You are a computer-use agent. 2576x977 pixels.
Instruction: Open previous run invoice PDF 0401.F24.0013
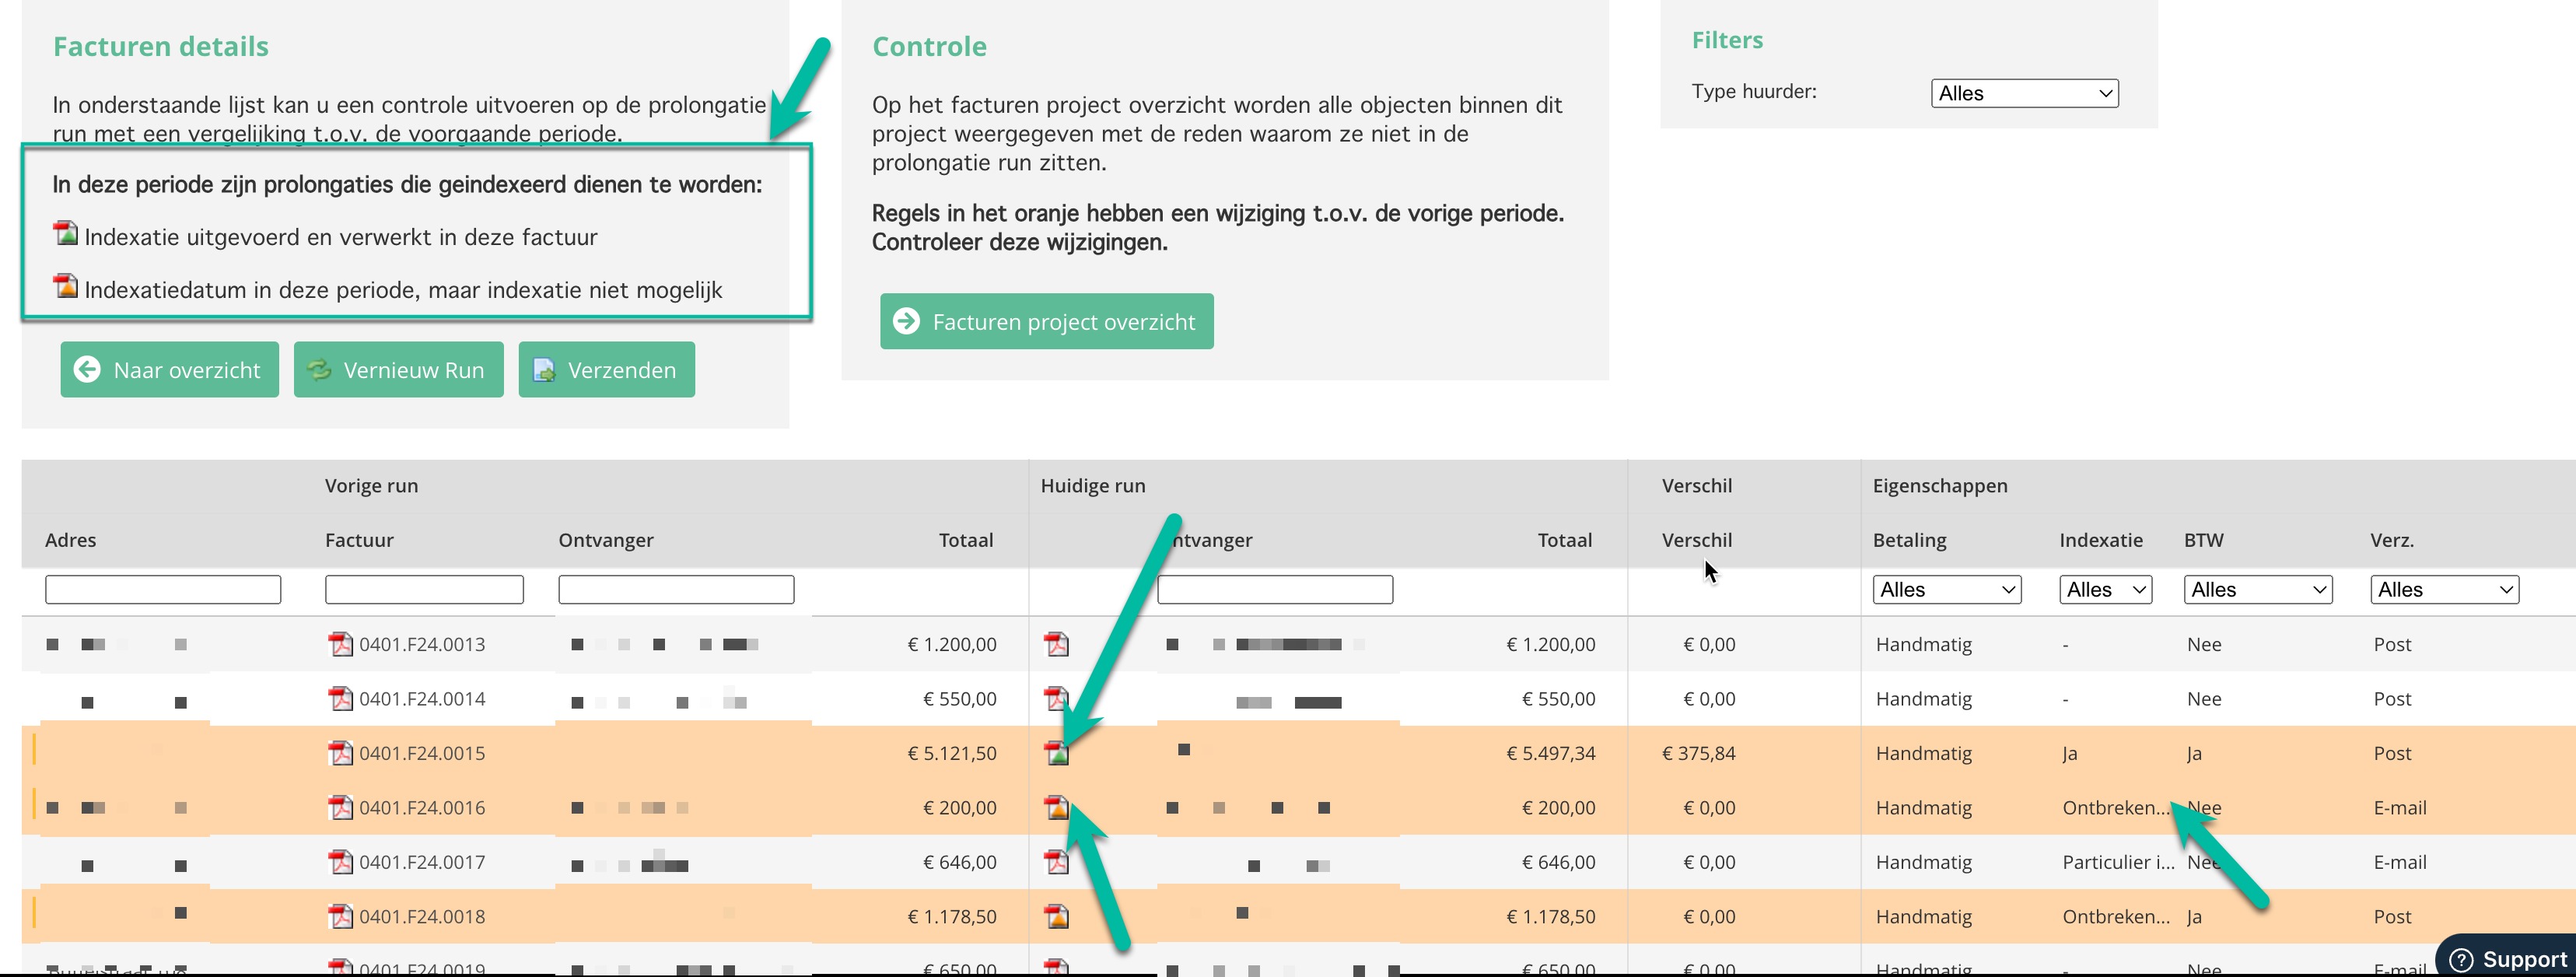point(341,644)
